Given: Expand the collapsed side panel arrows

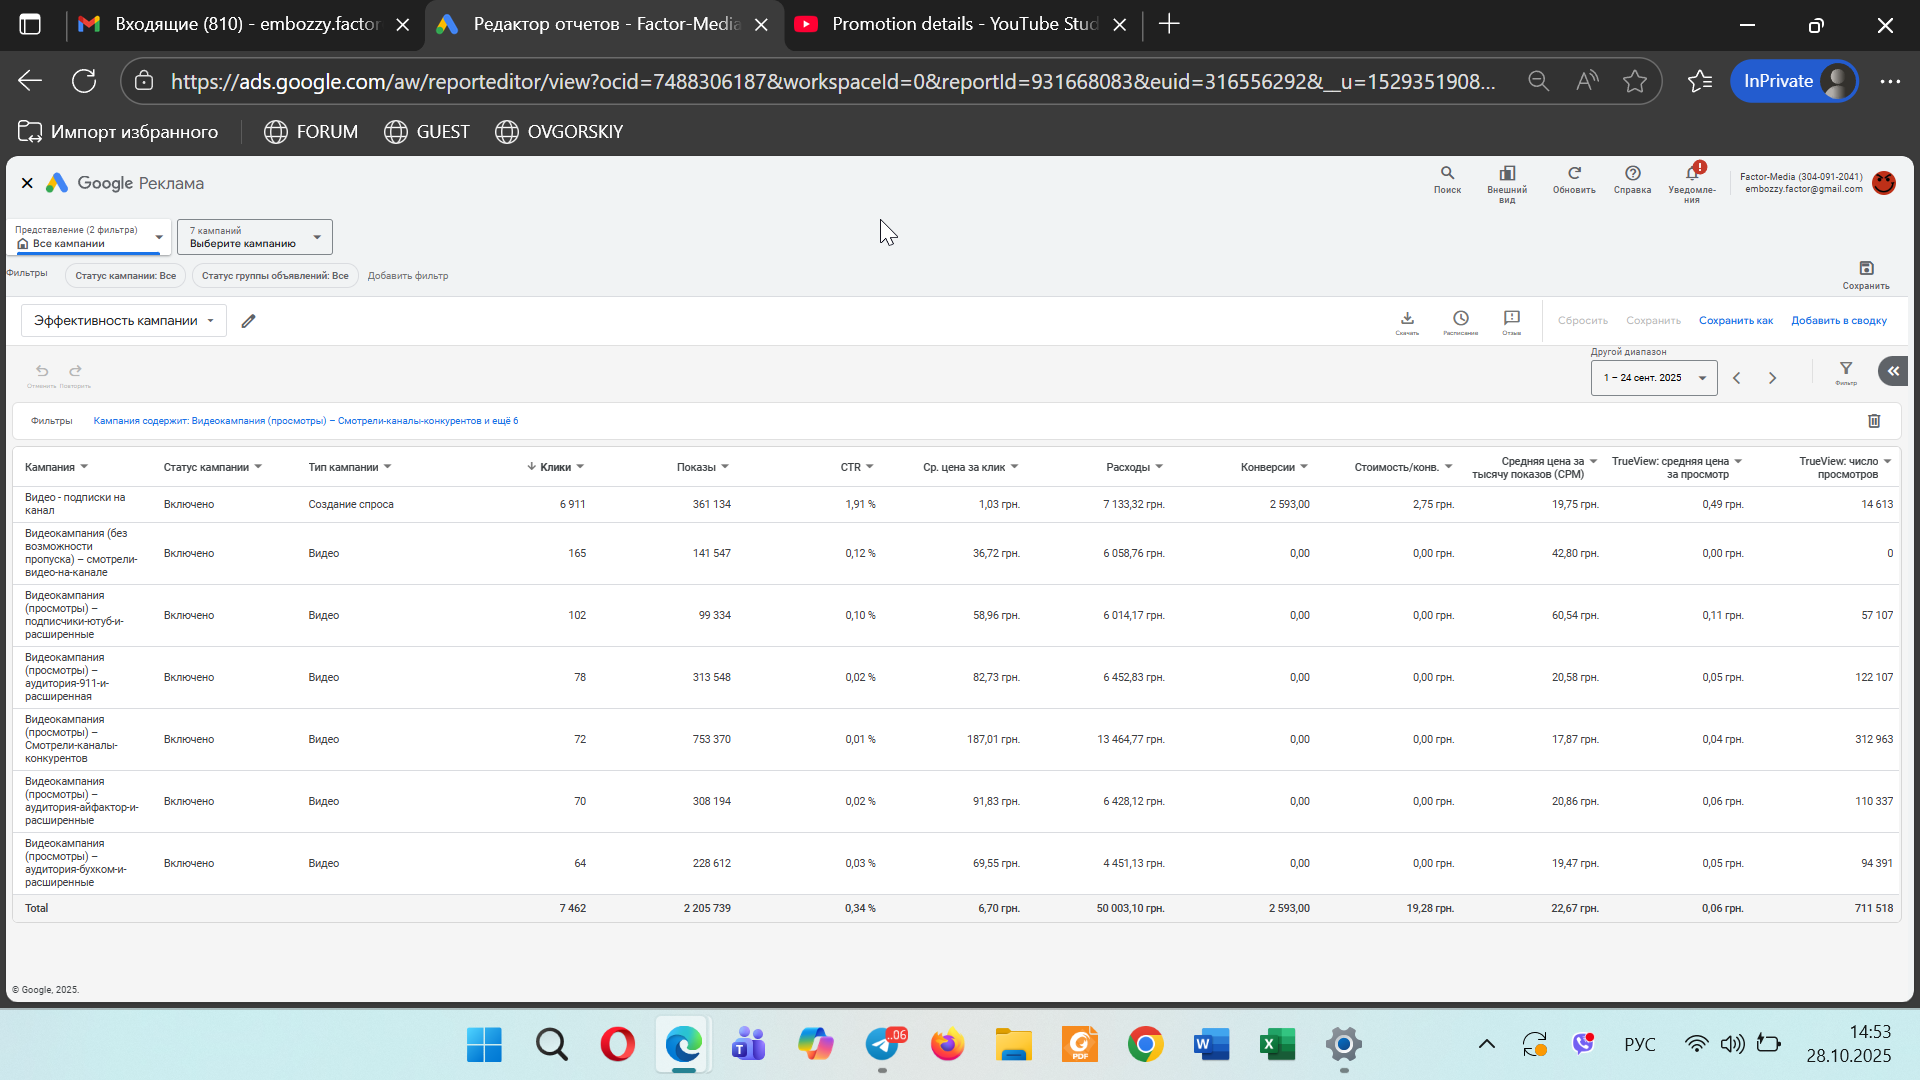Looking at the screenshot, I should (1893, 371).
